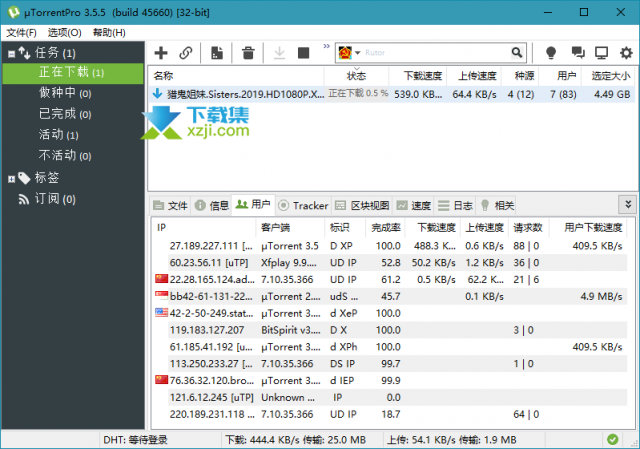This screenshot has width=640, height=449.
Task: Click flag icon of peer 76.36.32.120
Action: pos(162,380)
